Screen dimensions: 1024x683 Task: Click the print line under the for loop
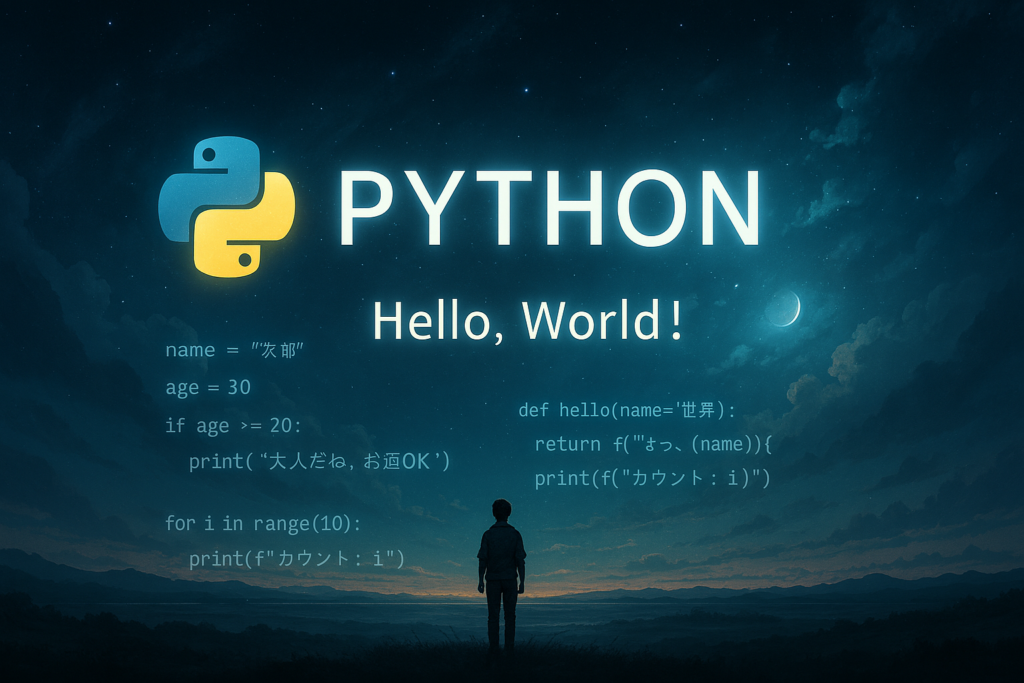tap(296, 558)
